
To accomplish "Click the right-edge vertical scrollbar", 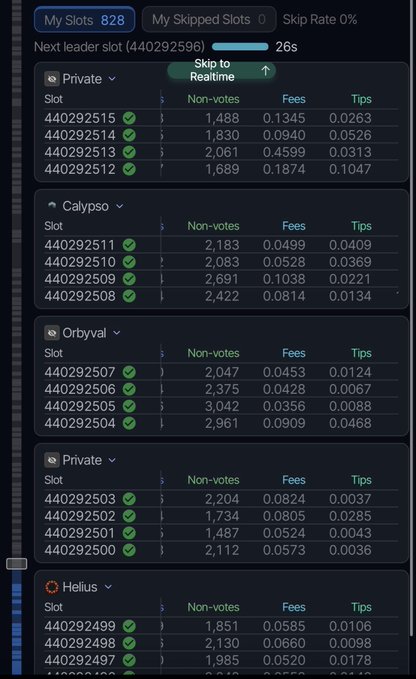I will (x=411, y=316).
